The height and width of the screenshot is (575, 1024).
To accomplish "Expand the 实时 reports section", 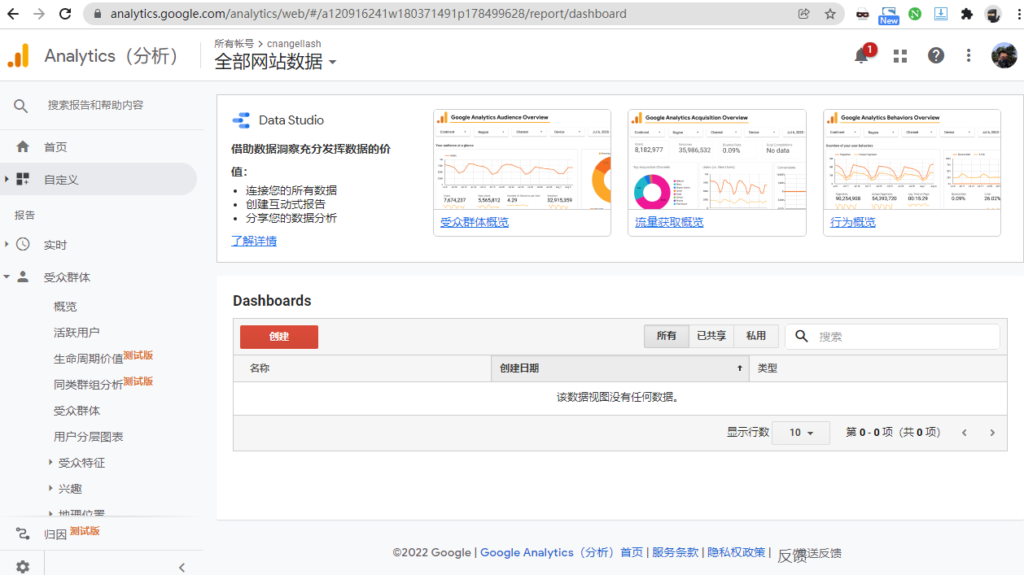I will point(7,244).
